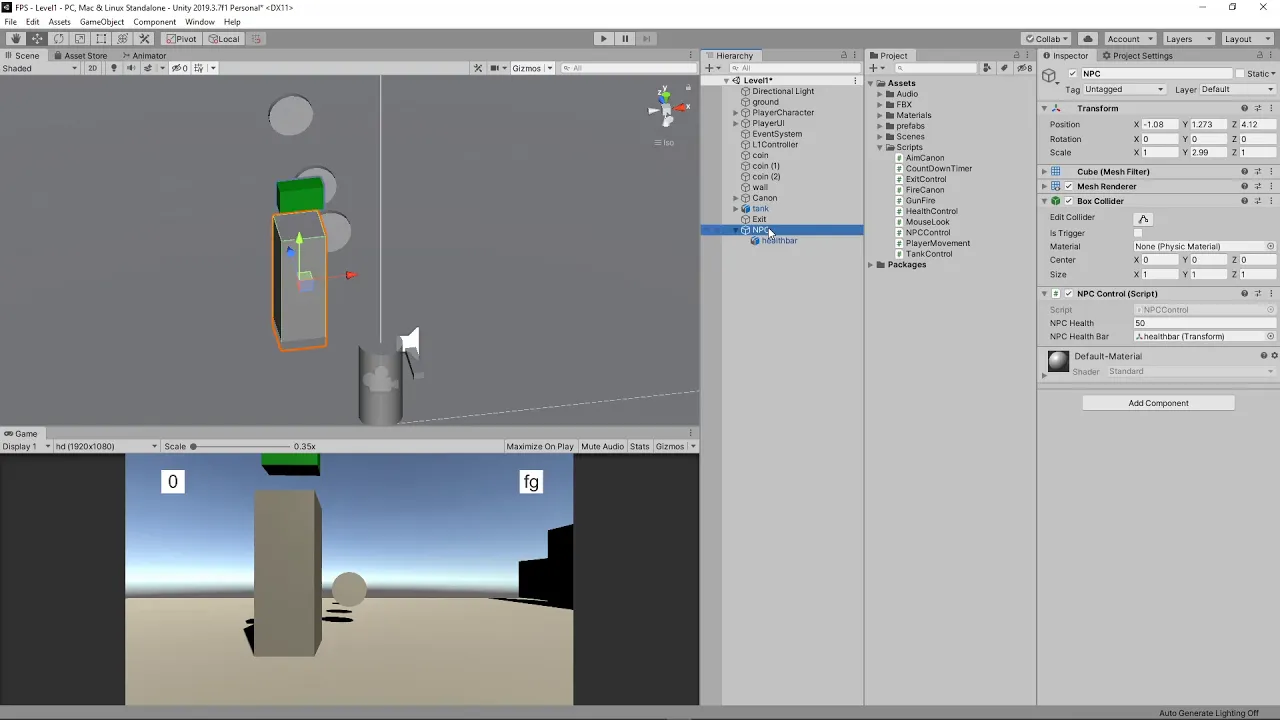This screenshot has height=720, width=1280.
Task: Open the Tag dropdown showing Untagged
Action: tap(1125, 90)
